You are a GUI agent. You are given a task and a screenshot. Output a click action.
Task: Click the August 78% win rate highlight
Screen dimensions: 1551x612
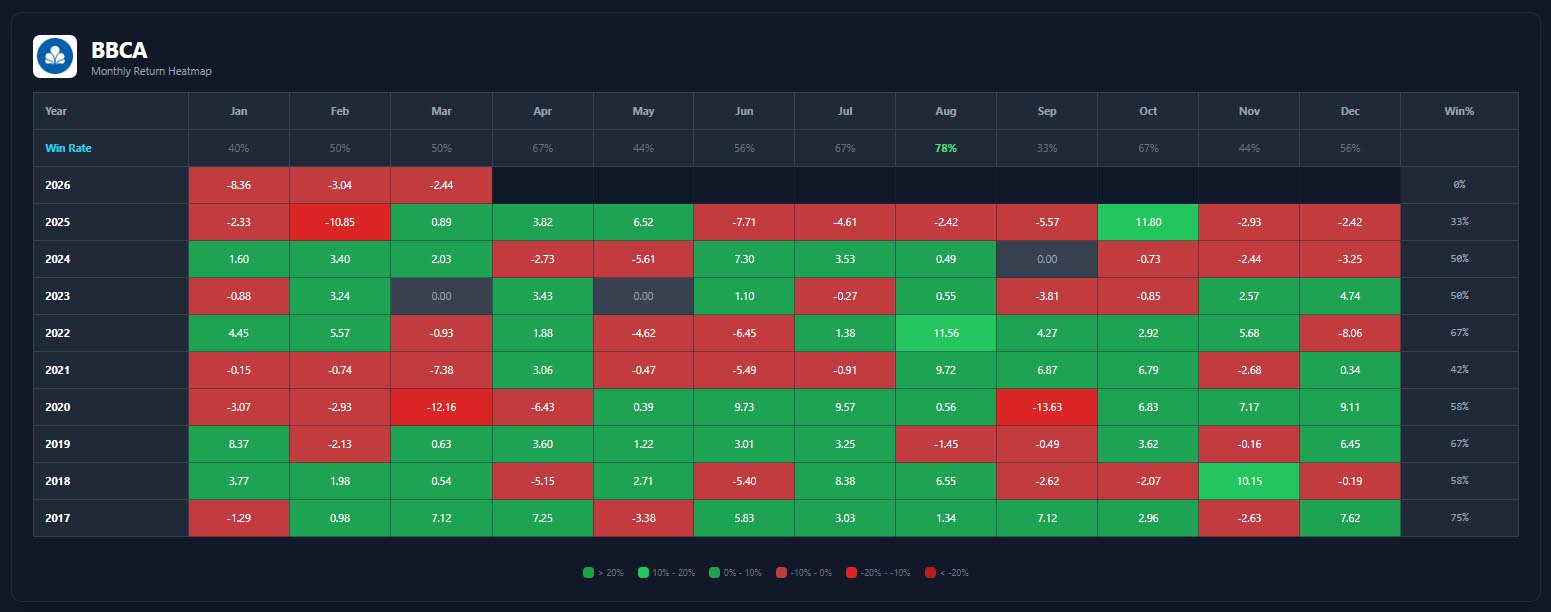coord(945,148)
